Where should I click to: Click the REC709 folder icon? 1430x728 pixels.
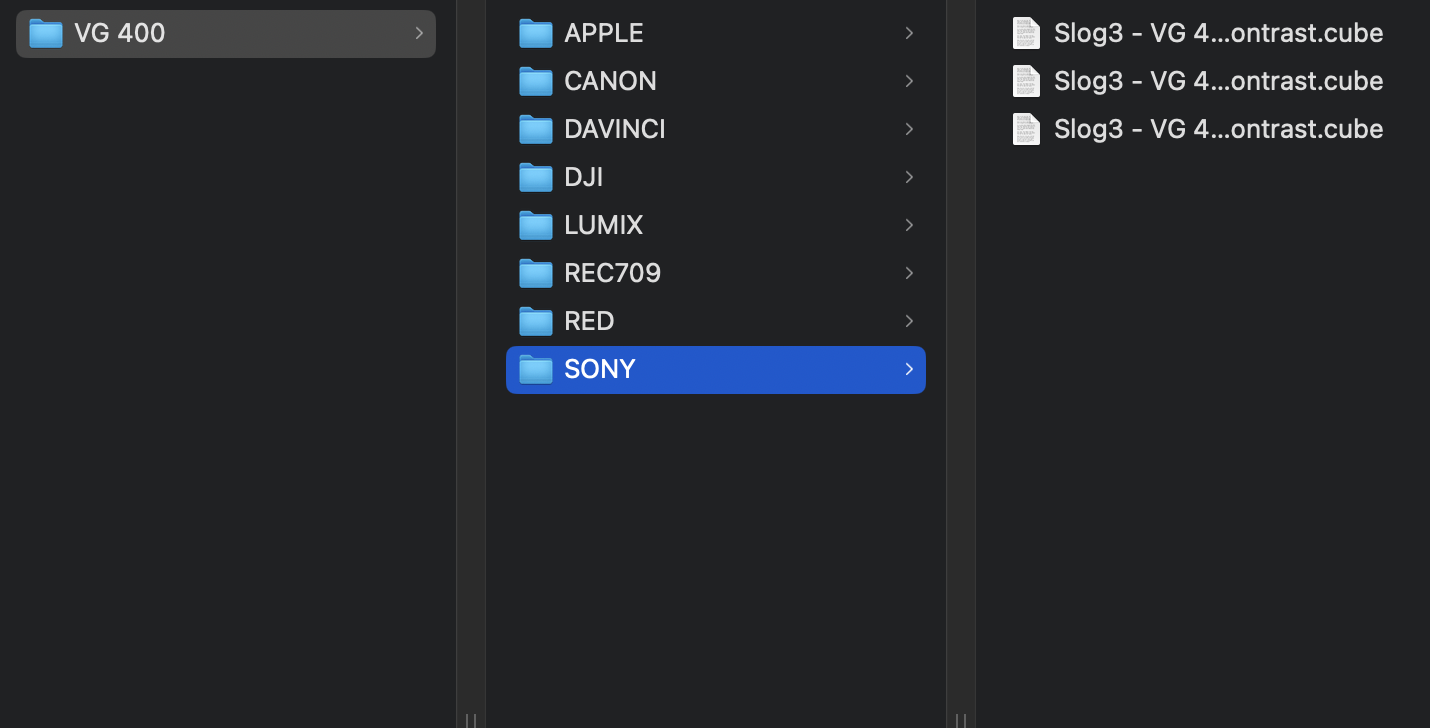pos(536,274)
